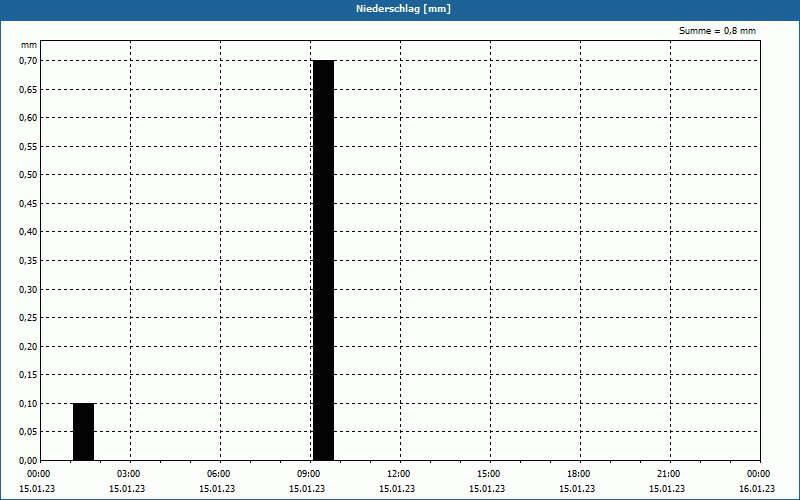800x500 pixels.
Task: Click the 0,05 y-axis label
Action: (28, 432)
